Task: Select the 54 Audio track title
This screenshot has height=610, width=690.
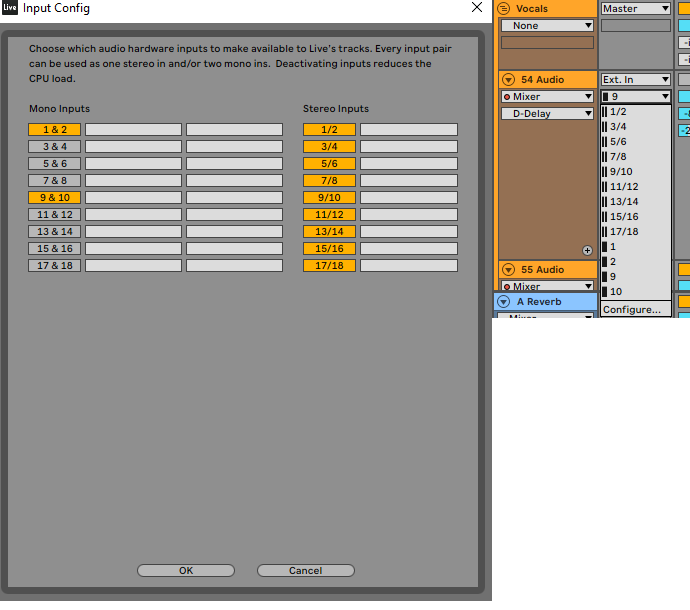Action: (x=543, y=80)
